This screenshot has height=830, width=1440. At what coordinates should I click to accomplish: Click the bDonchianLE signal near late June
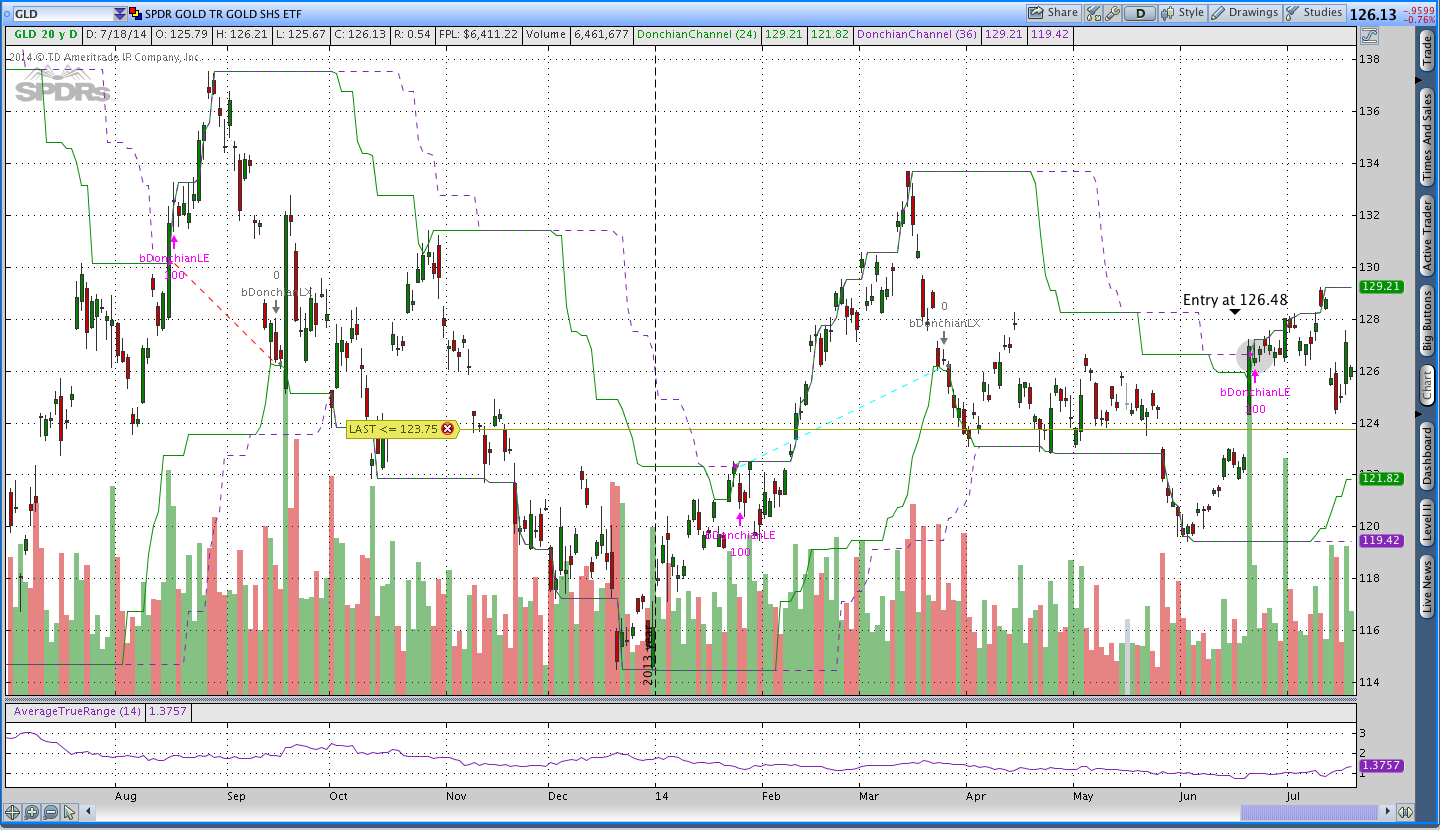point(1255,393)
